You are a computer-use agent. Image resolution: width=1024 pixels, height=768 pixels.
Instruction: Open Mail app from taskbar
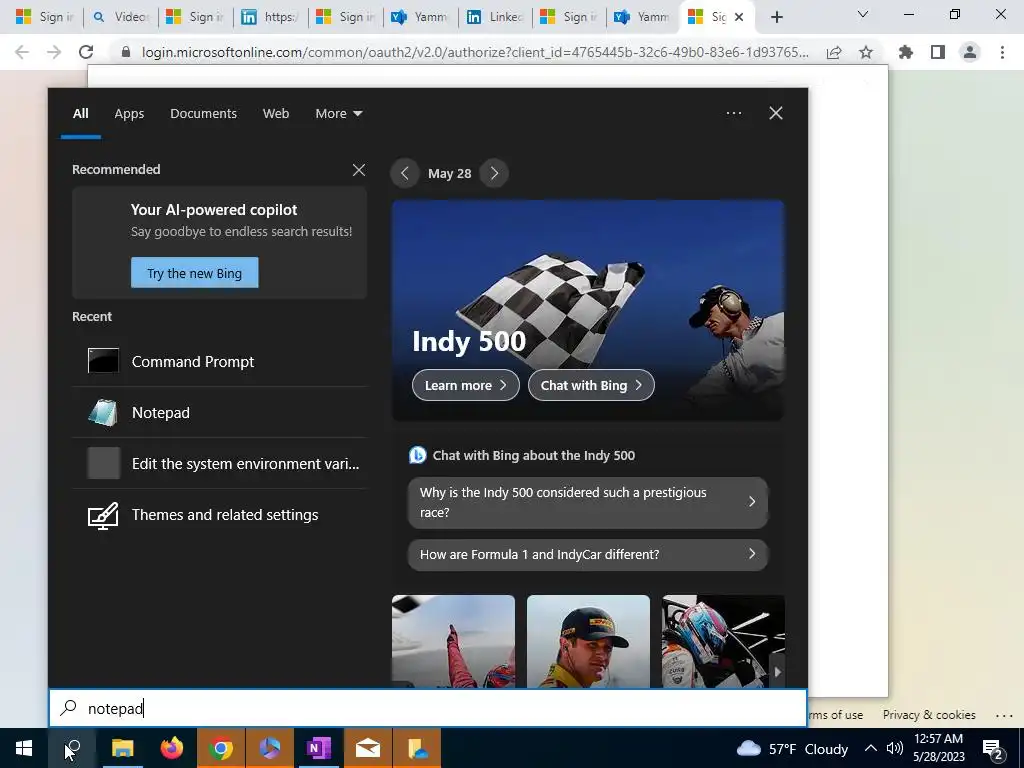click(368, 748)
